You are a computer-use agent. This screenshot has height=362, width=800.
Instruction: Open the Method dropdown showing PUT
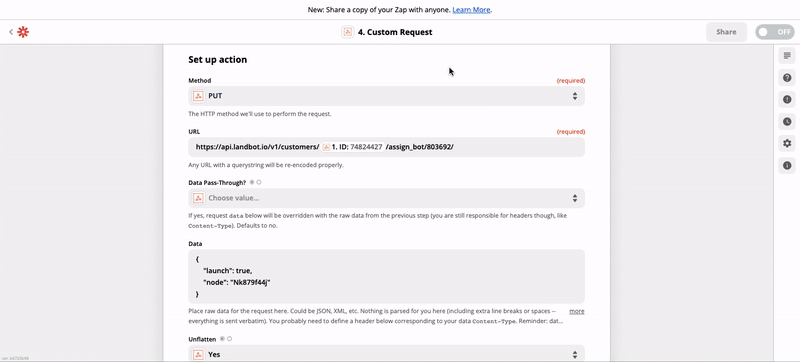pyautogui.click(x=387, y=96)
